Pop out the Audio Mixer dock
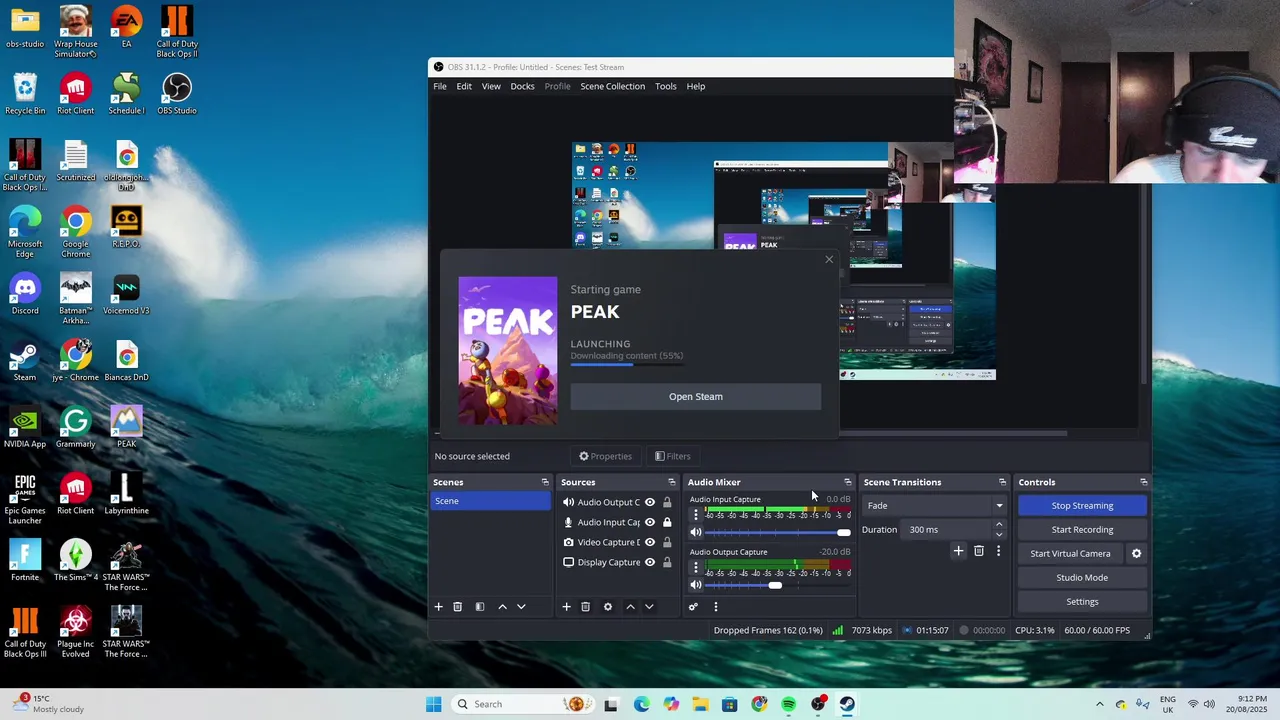Screen dimensions: 1280x720 848,482
